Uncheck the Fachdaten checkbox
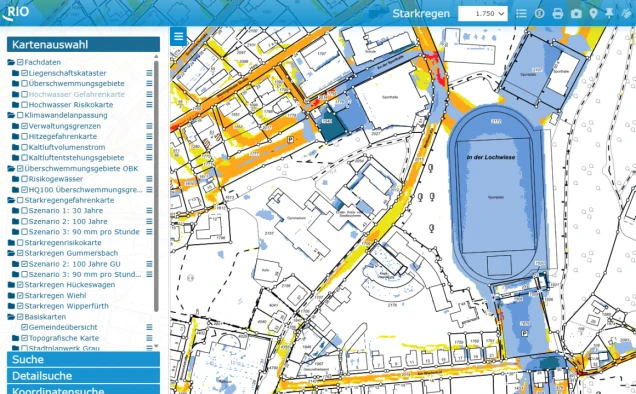The image size is (636, 394). 20,62
